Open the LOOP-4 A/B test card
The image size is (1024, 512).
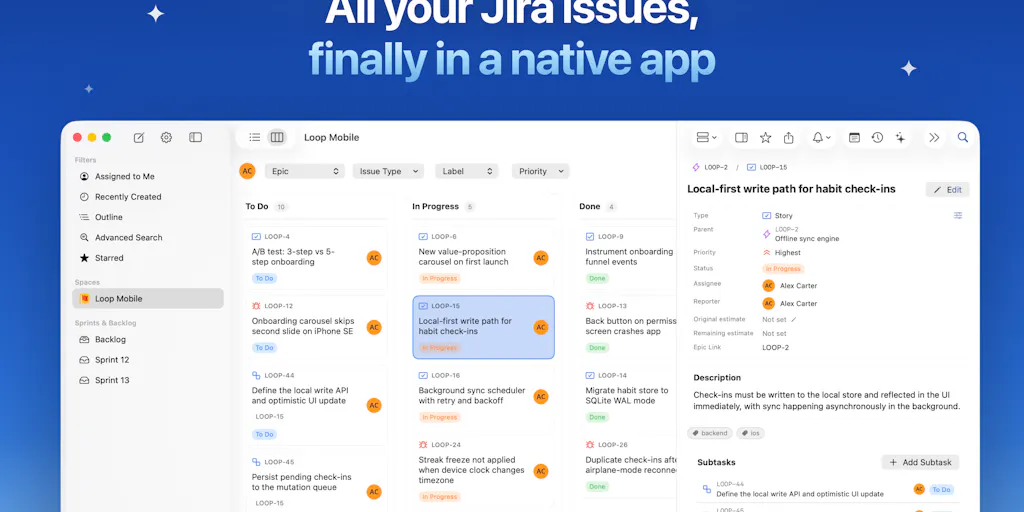[316, 257]
